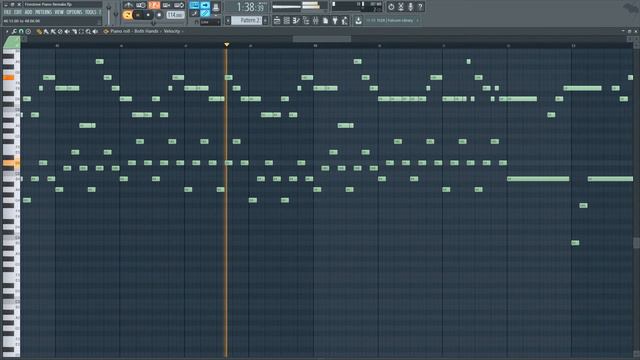This screenshot has width=640, height=360.
Task: Adjust the master pitch slider
Action: pos(116,13)
